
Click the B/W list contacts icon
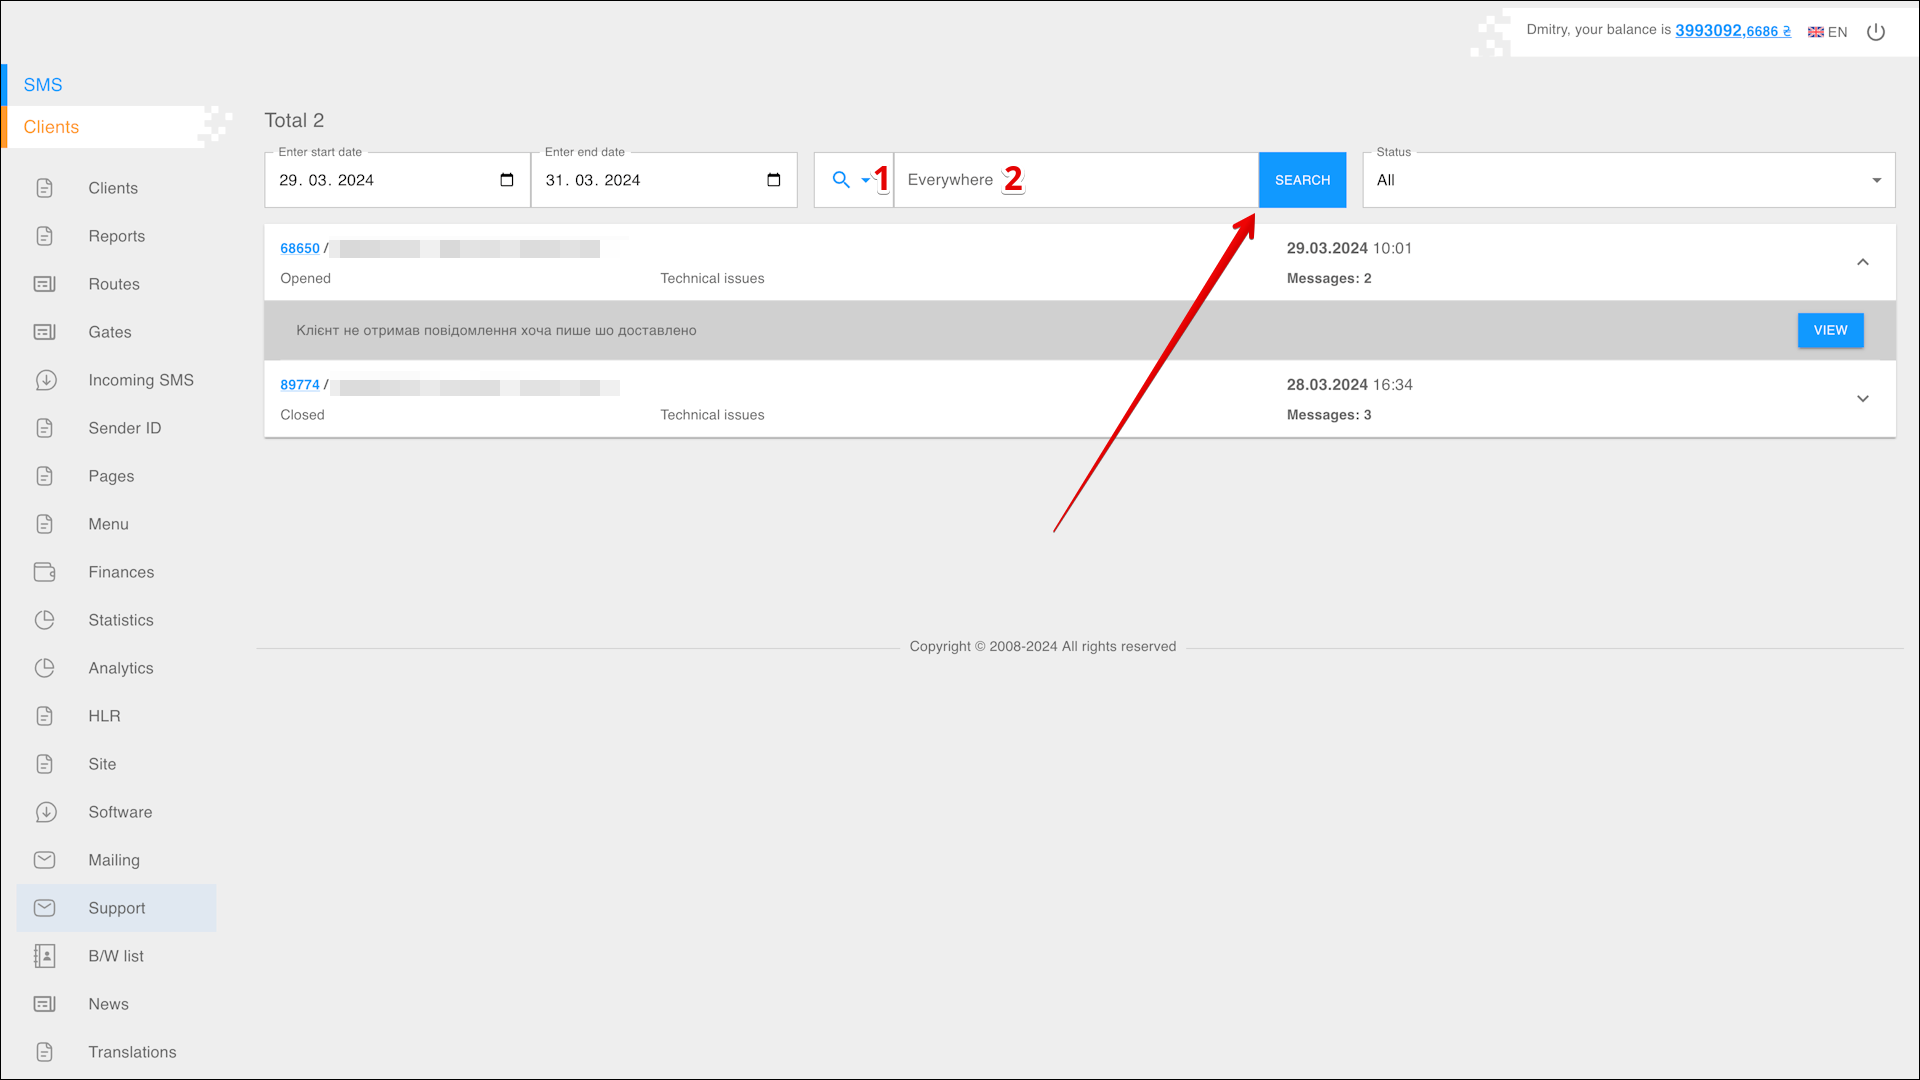[45, 956]
